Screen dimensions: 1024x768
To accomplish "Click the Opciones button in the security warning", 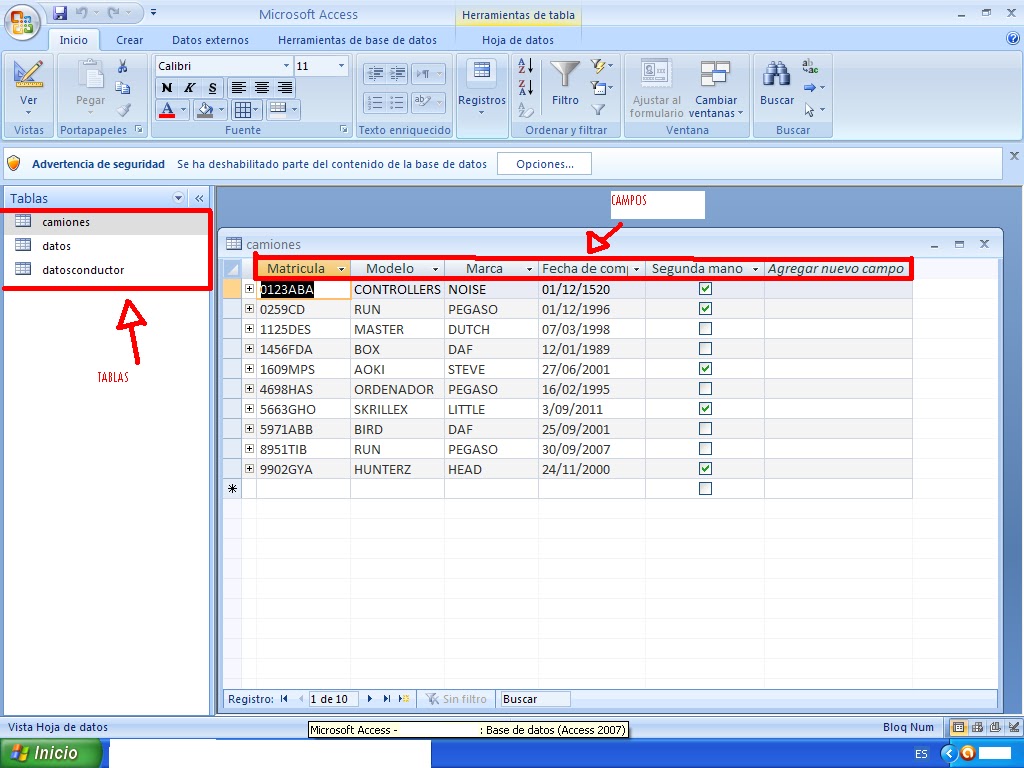I will tap(543, 163).
